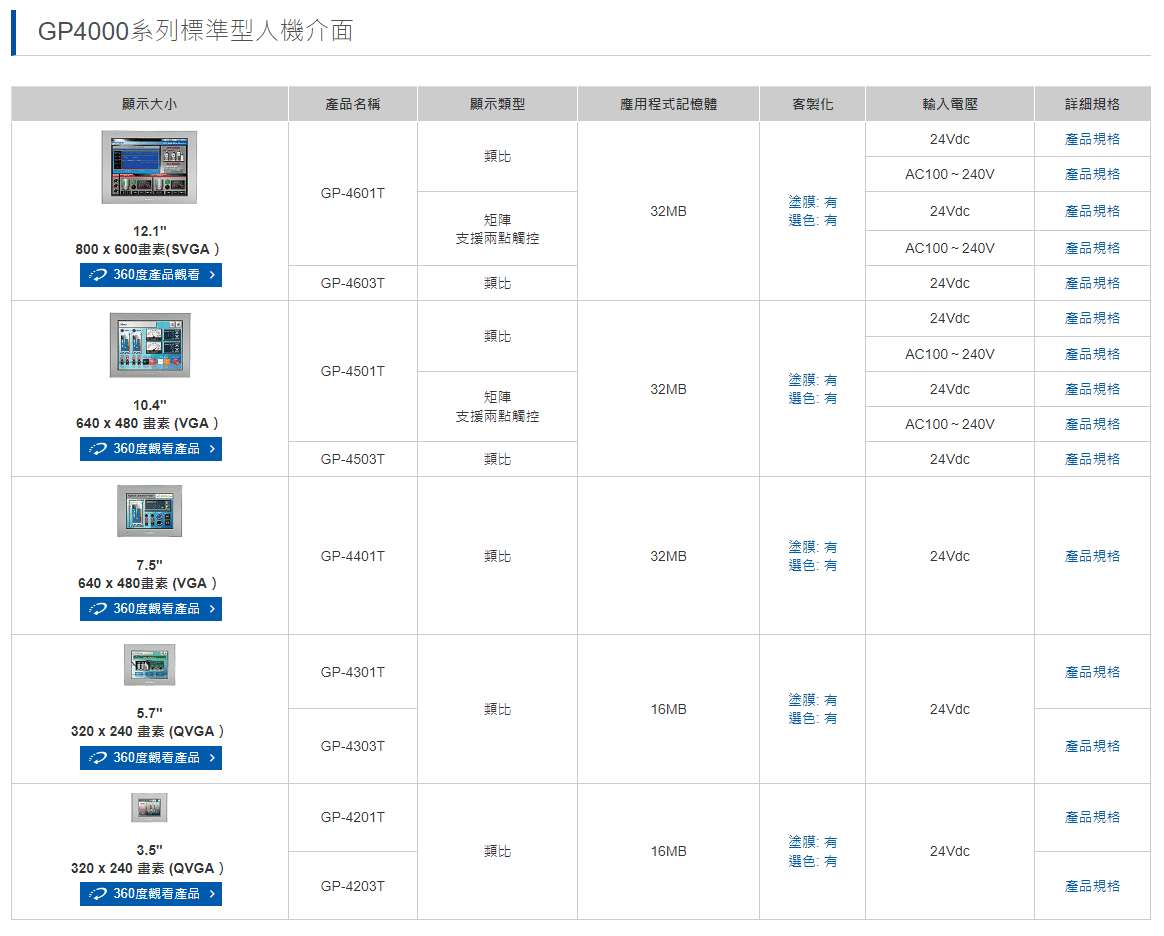Select the GP-4501T product name cell

tap(353, 371)
